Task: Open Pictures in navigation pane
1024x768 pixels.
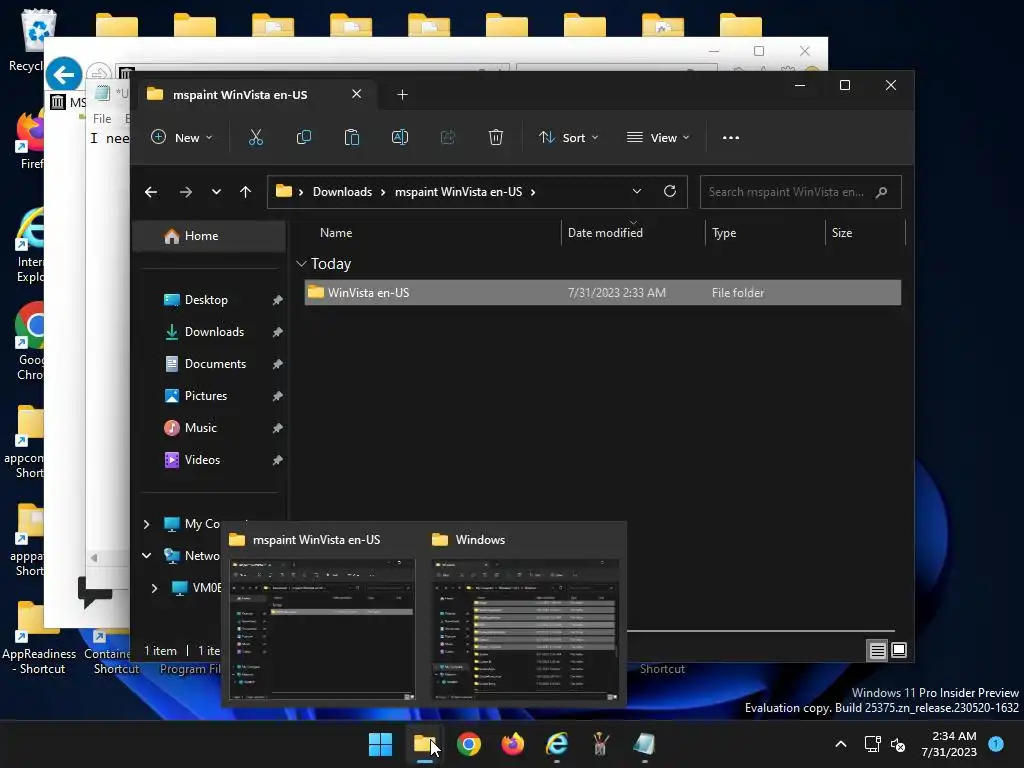Action: pyautogui.click(x=206, y=396)
